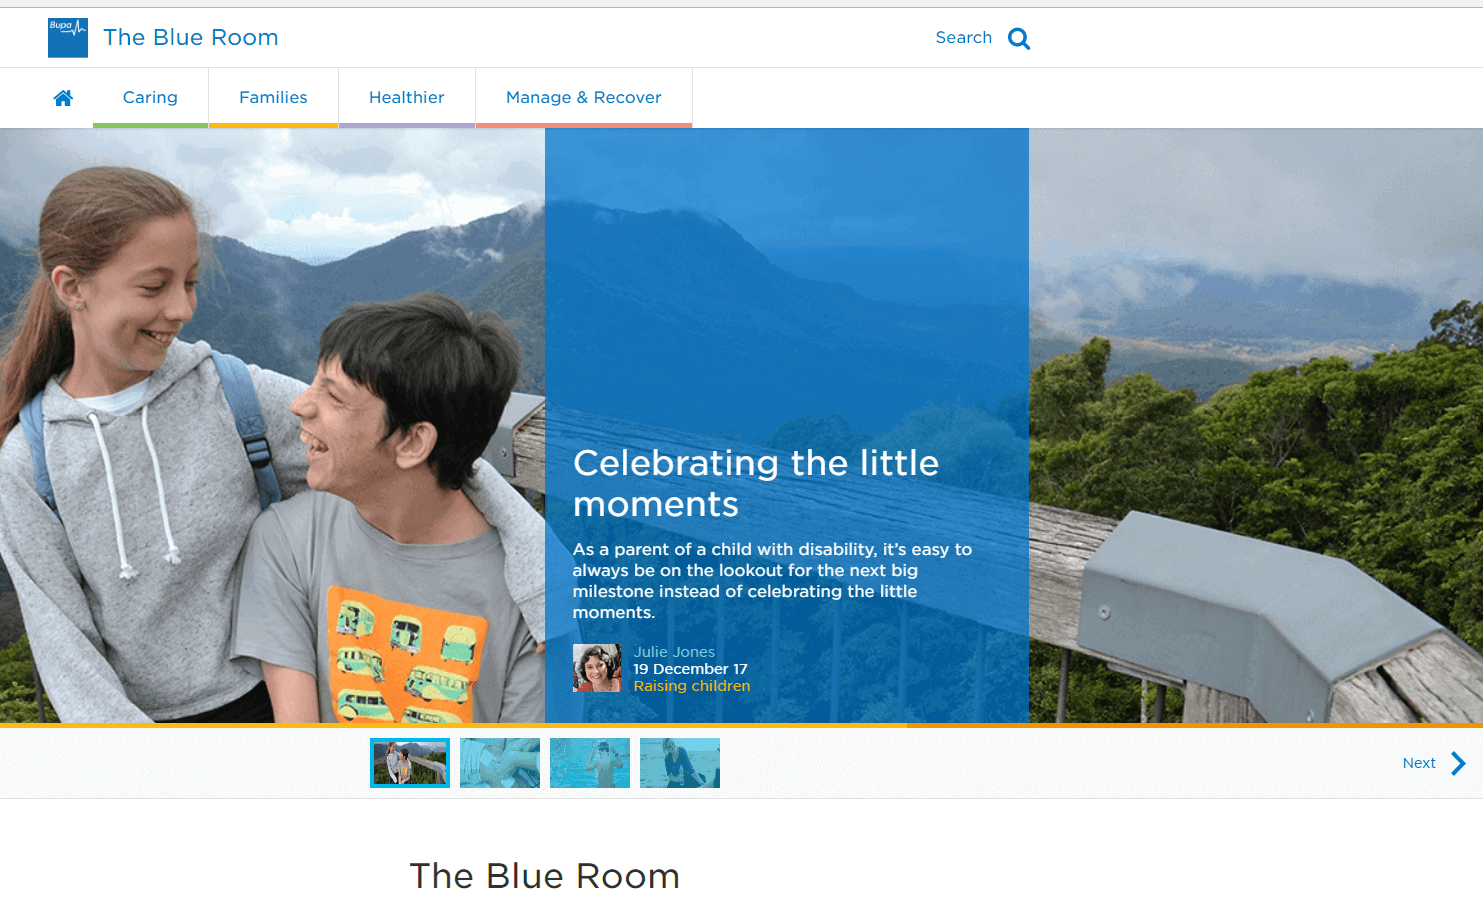Select the first carousel thumbnail with siblings
This screenshot has height=903, width=1483.
click(410, 763)
